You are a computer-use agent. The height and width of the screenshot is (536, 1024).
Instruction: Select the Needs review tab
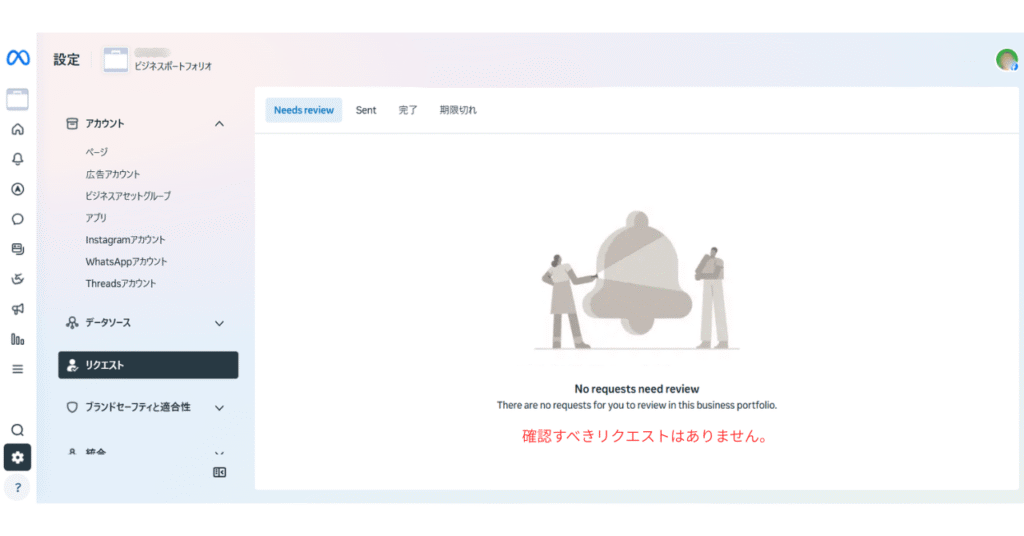304,110
